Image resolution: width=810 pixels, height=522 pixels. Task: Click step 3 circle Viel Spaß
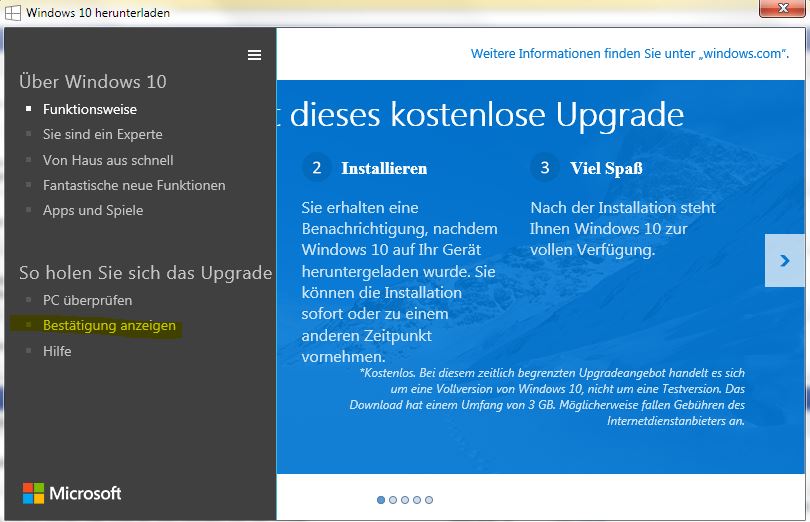tap(544, 167)
